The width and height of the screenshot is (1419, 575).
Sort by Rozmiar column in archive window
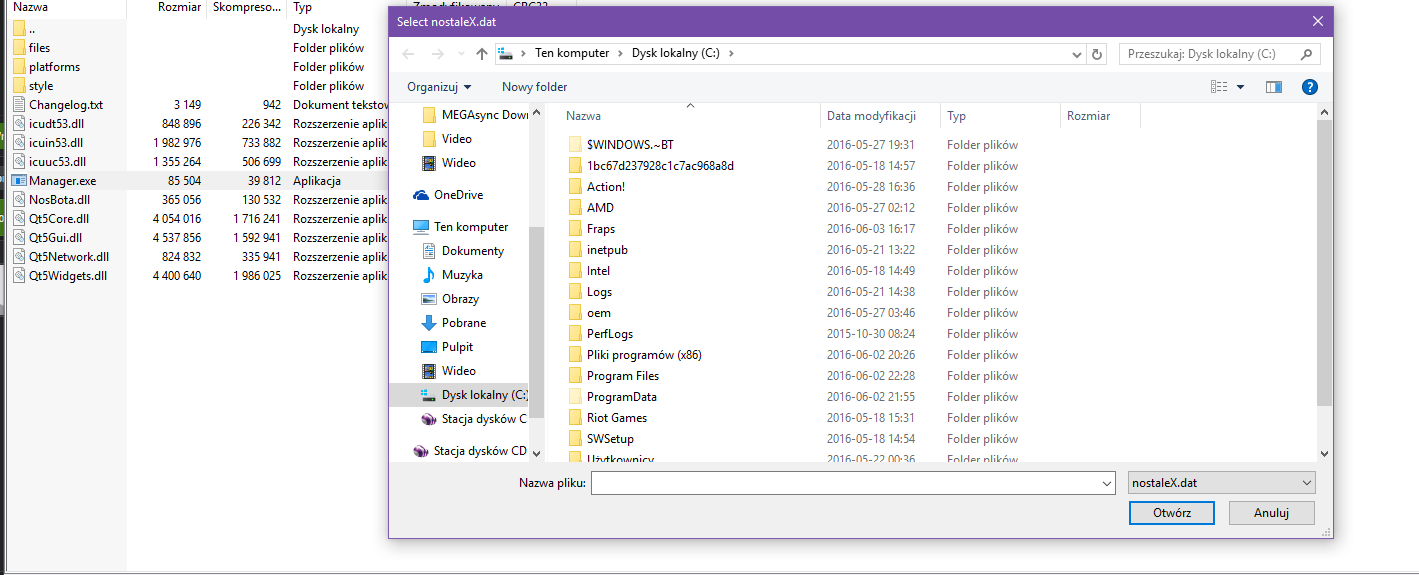click(179, 7)
